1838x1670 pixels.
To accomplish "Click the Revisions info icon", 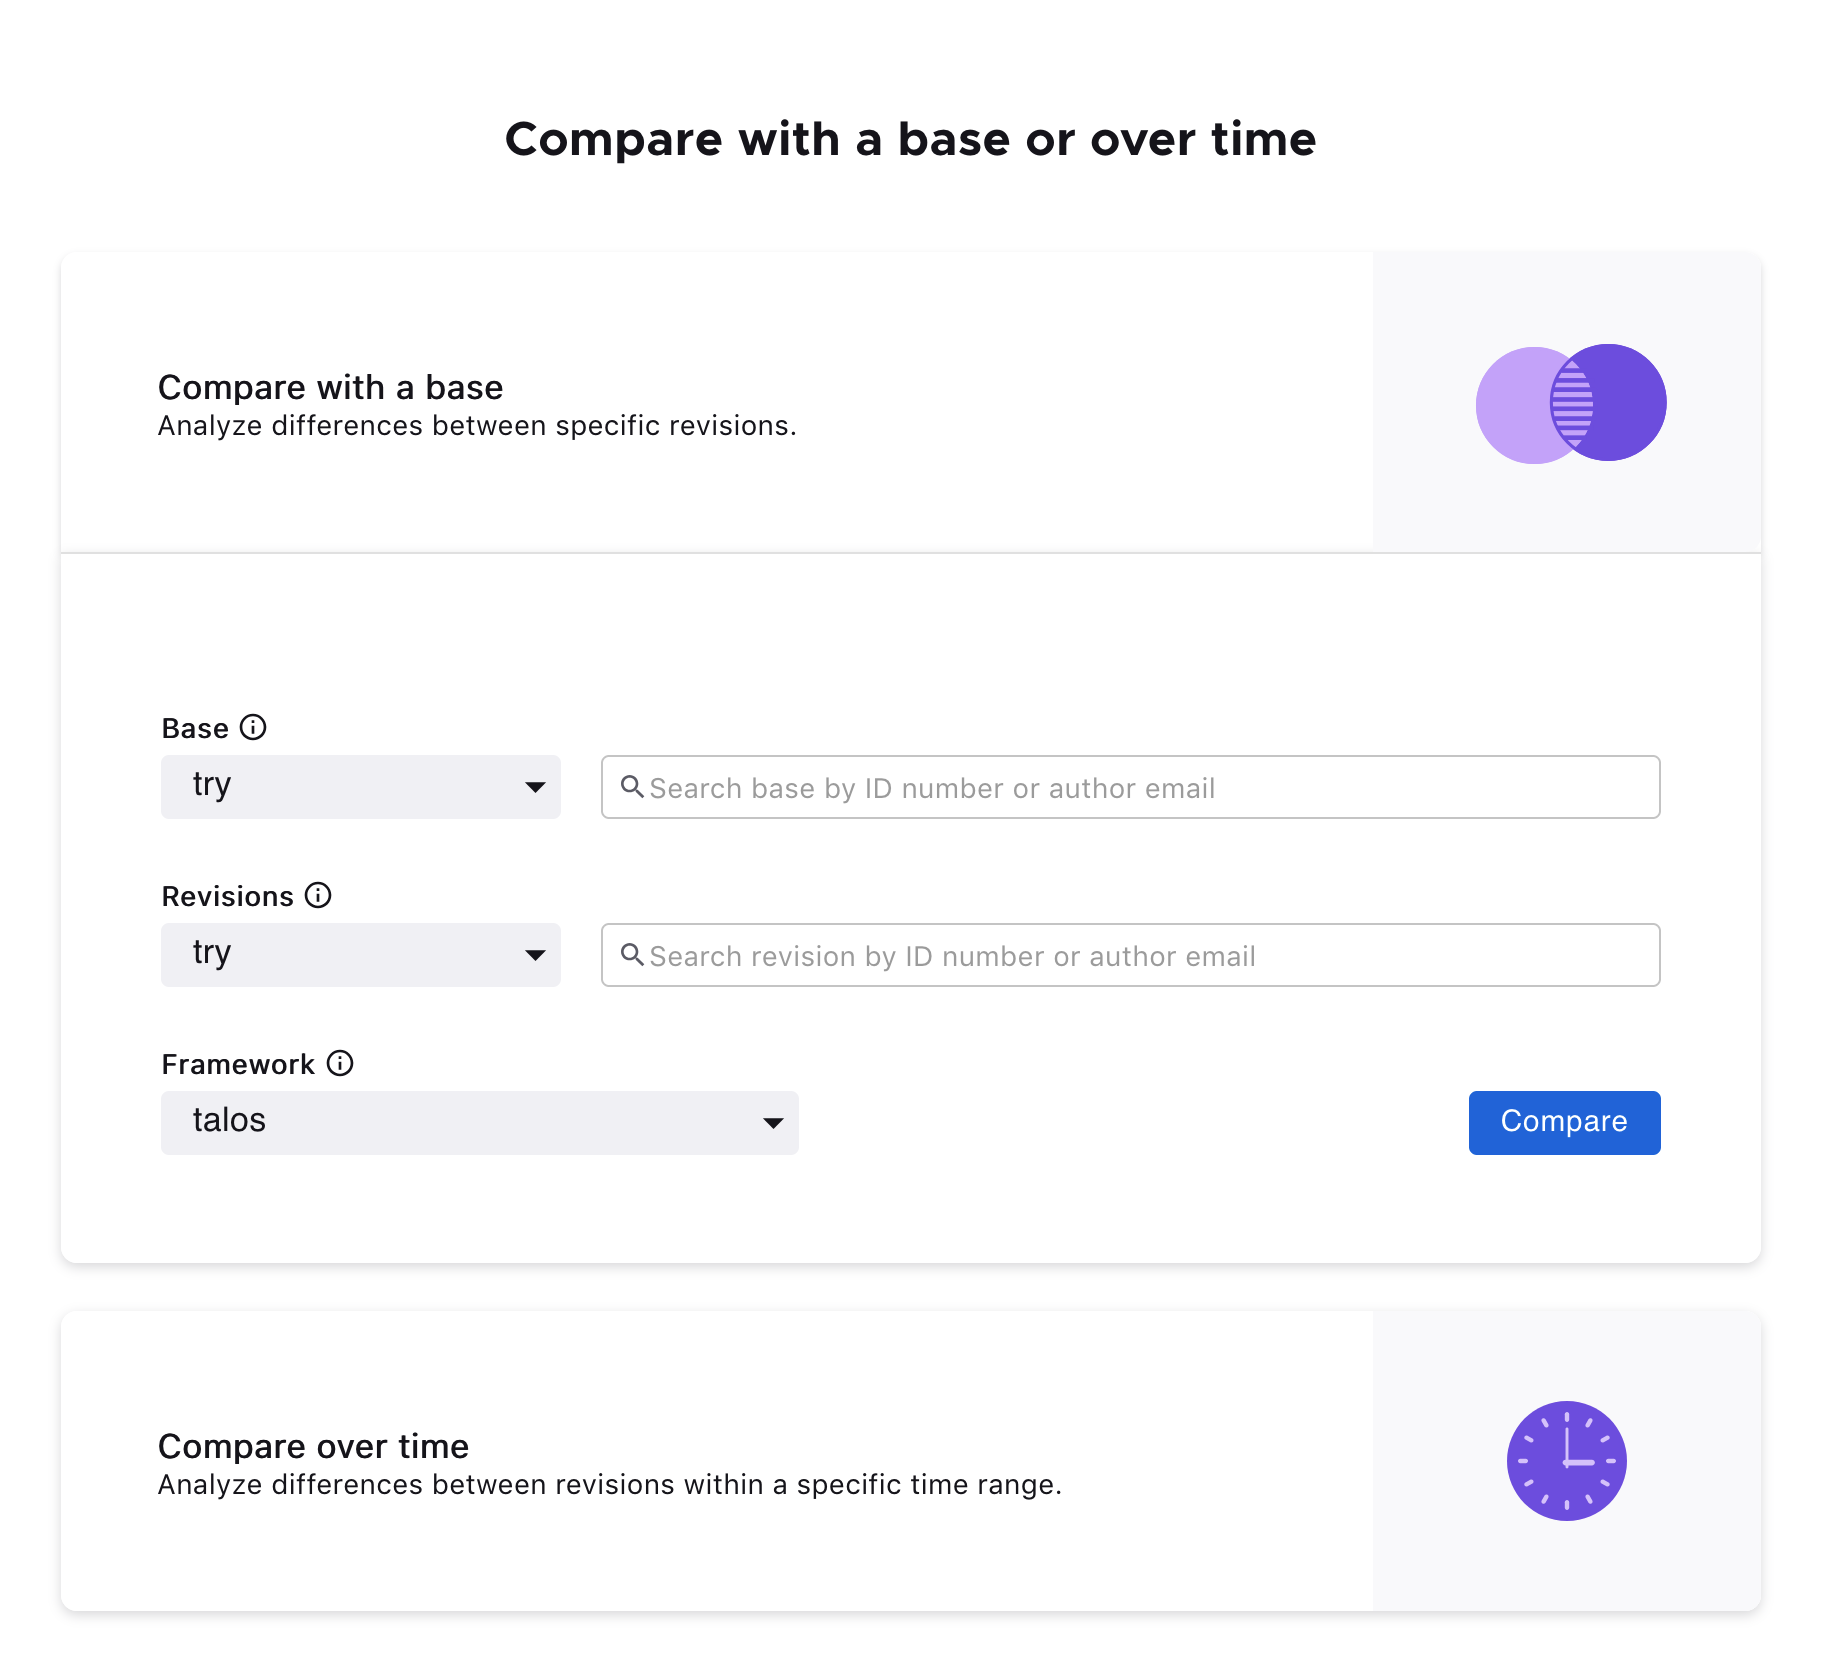I will click(x=318, y=895).
